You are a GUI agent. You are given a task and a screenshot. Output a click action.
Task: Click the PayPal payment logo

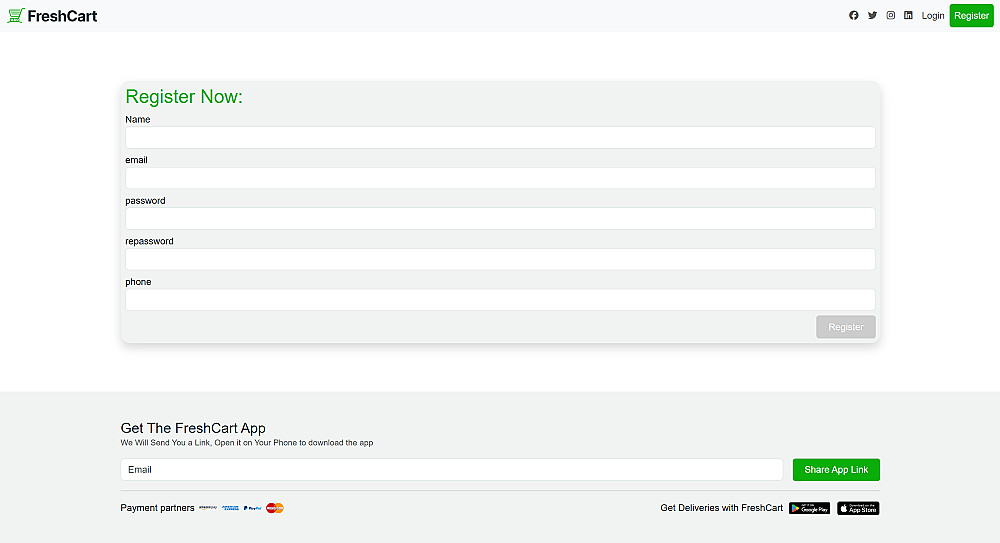point(253,508)
